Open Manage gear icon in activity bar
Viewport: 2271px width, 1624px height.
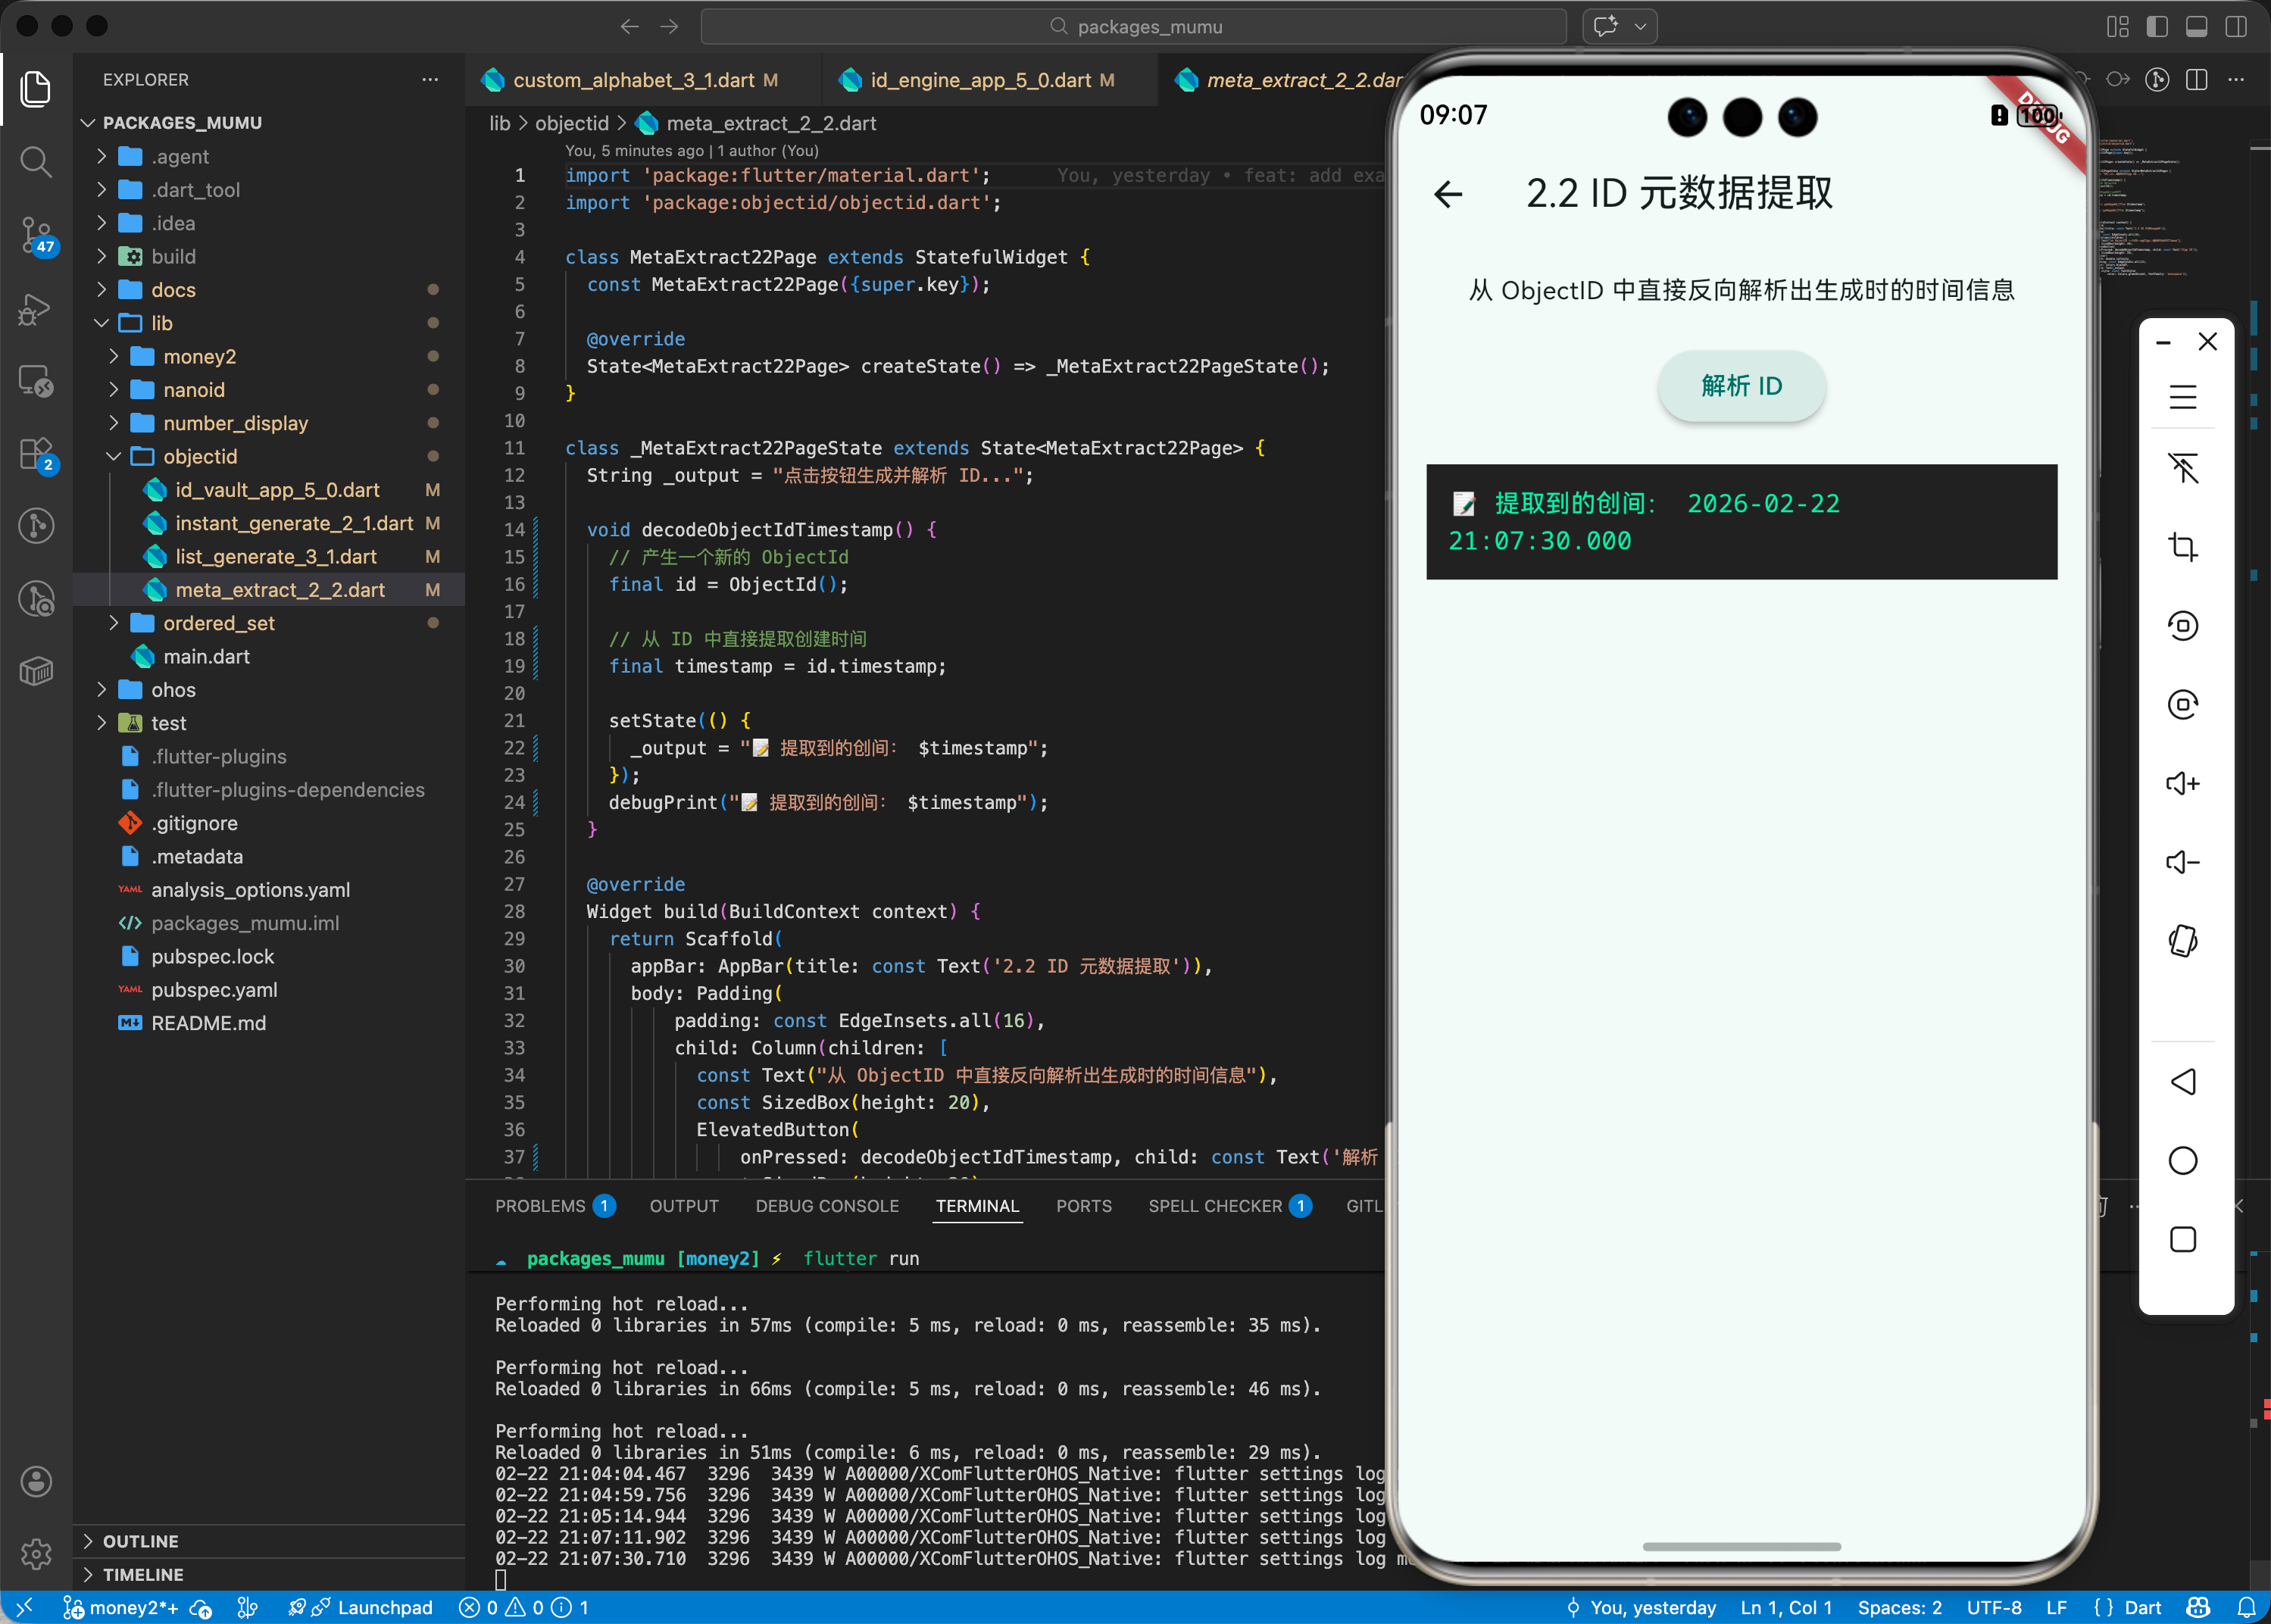[x=36, y=1553]
